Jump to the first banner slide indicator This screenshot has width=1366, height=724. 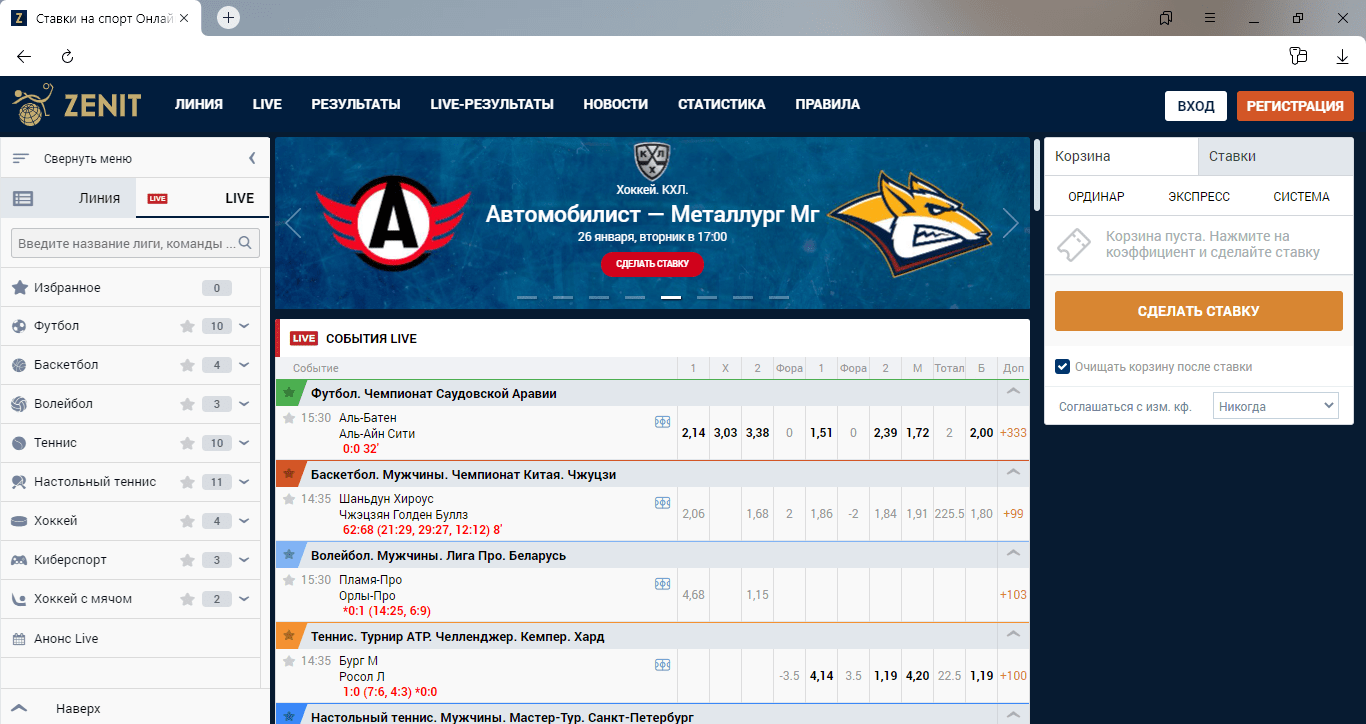527,297
